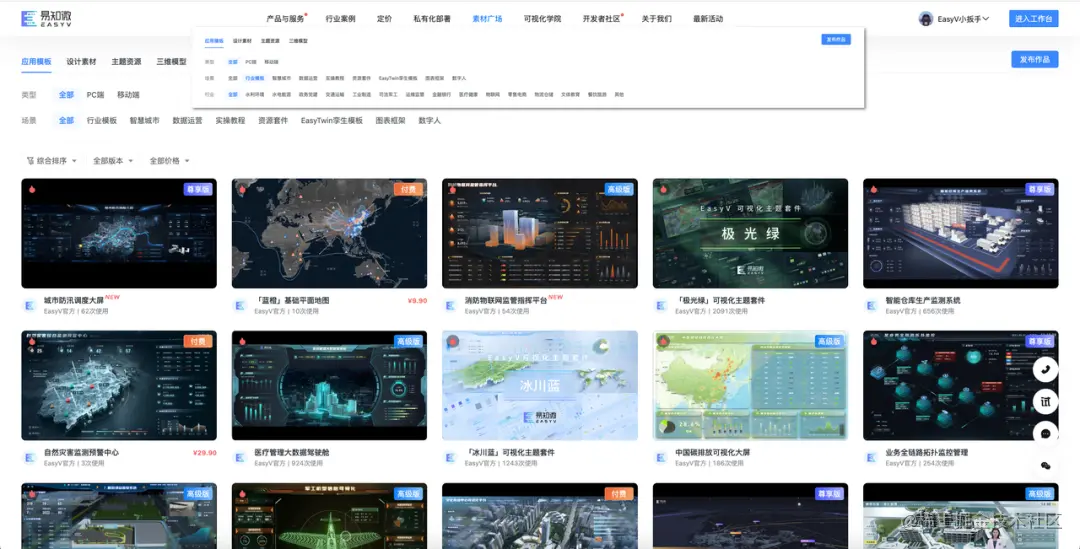Click the author icon beside「蓝橙」基础平面地图

(x=240, y=305)
